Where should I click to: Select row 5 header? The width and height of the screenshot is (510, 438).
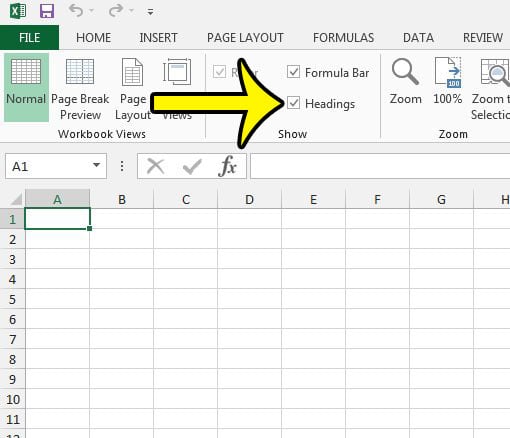coord(12,299)
